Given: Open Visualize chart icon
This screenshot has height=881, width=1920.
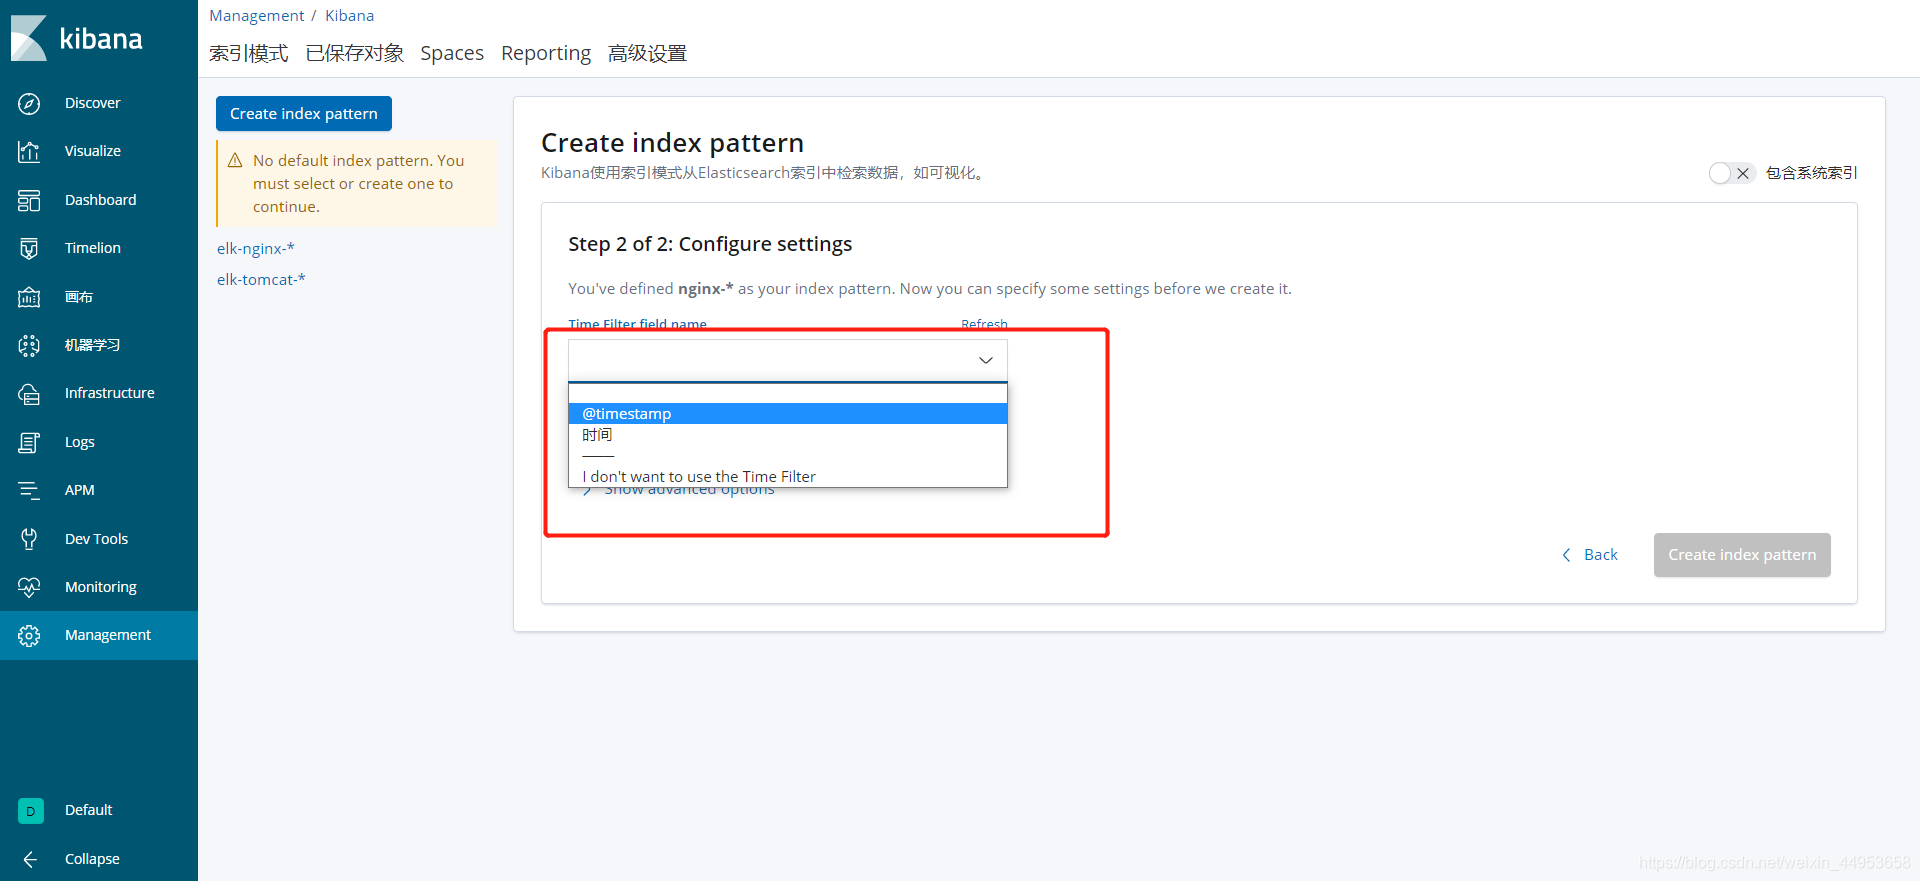Looking at the screenshot, I should click(29, 151).
